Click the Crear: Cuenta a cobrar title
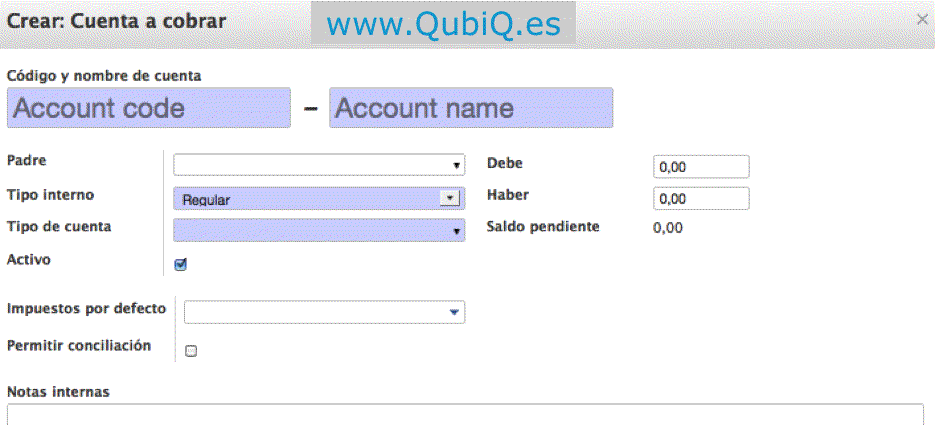Screen dimensions: 935x425 pyautogui.click(x=117, y=20)
